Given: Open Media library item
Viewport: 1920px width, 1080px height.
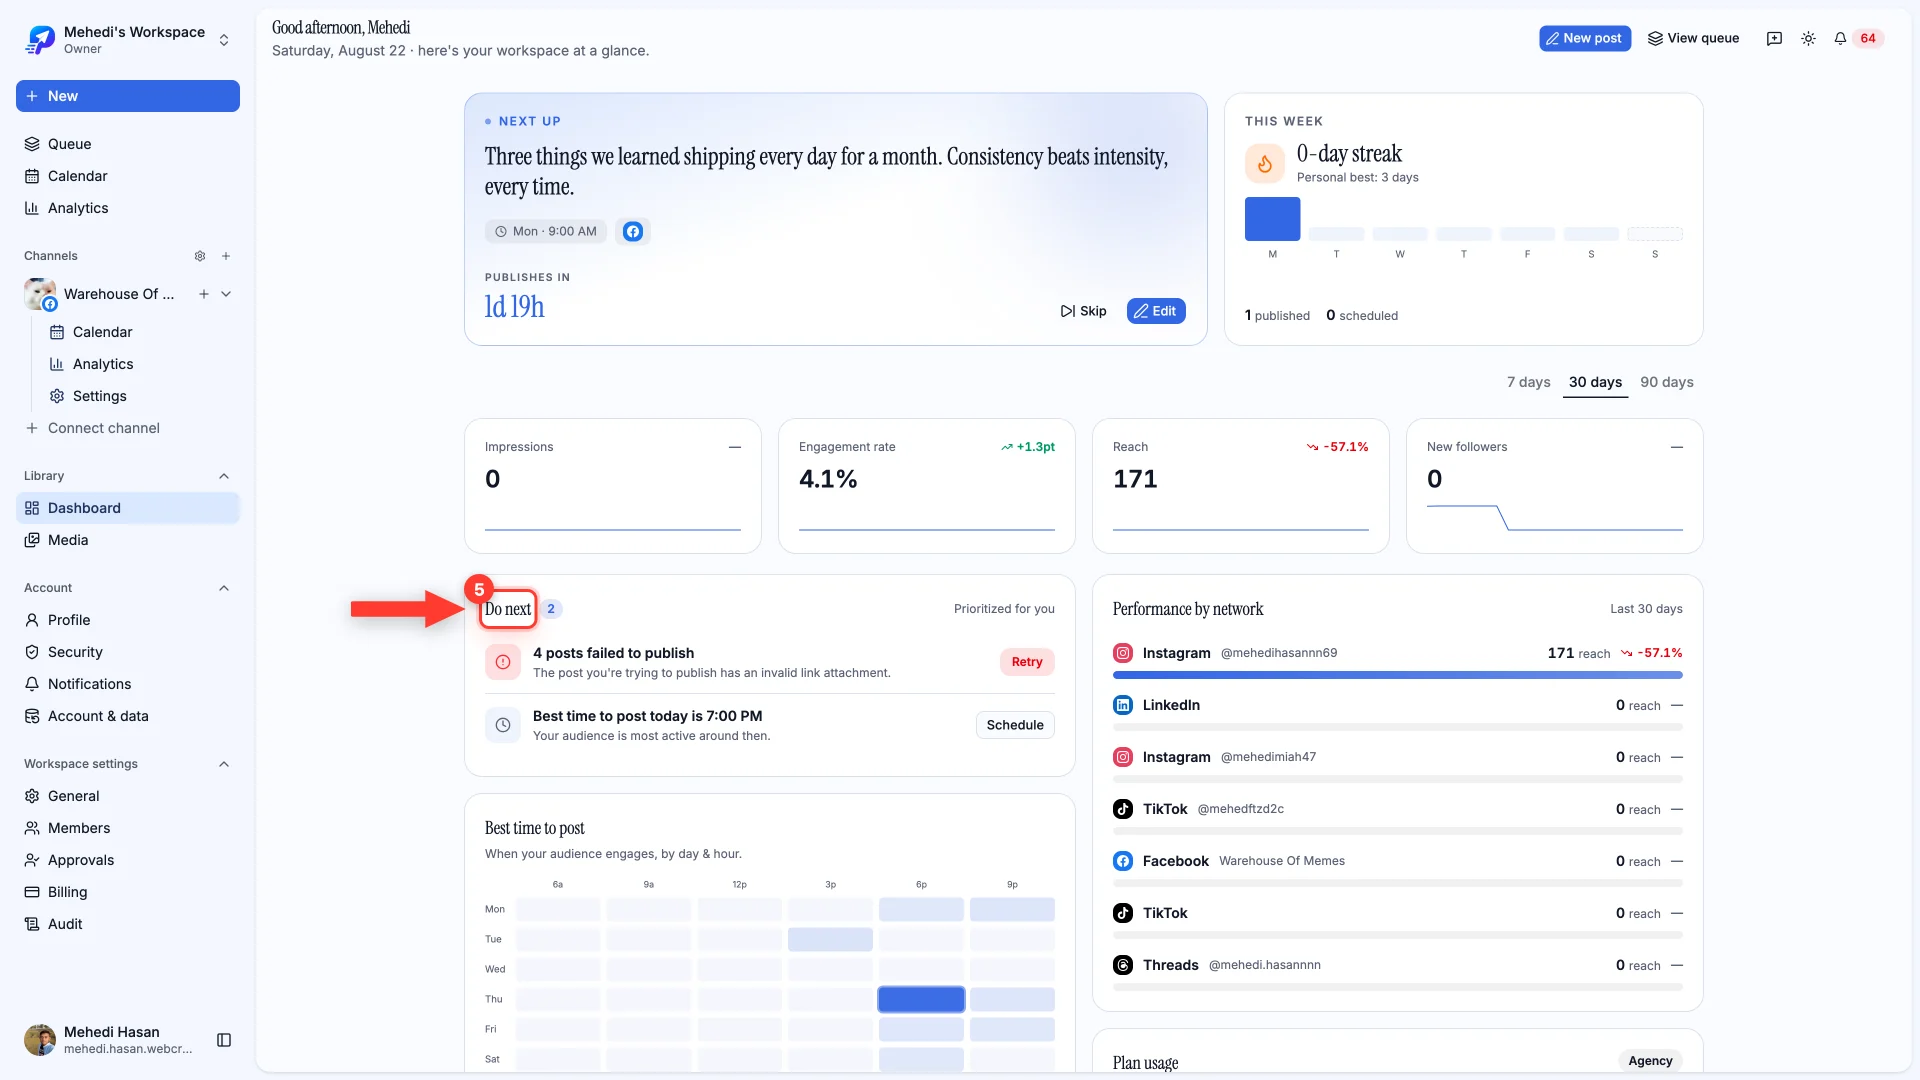Looking at the screenshot, I should click(x=128, y=540).
